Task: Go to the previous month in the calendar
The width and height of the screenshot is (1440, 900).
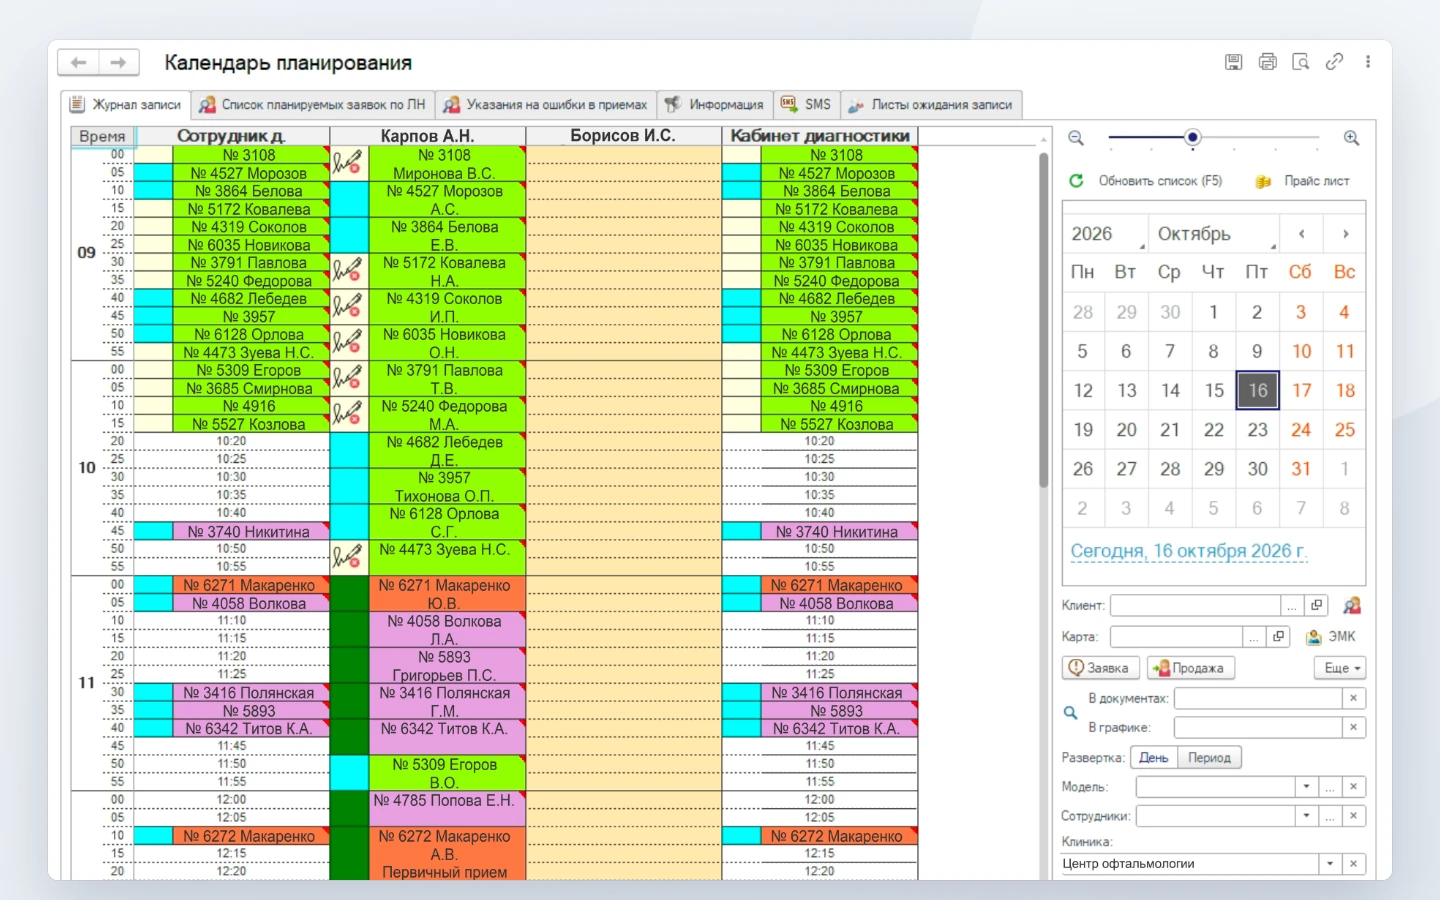Action: point(1301,234)
